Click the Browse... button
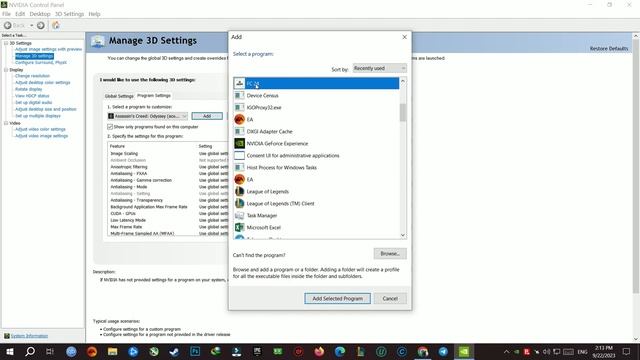Image resolution: width=640 pixels, height=360 pixels. [390, 253]
